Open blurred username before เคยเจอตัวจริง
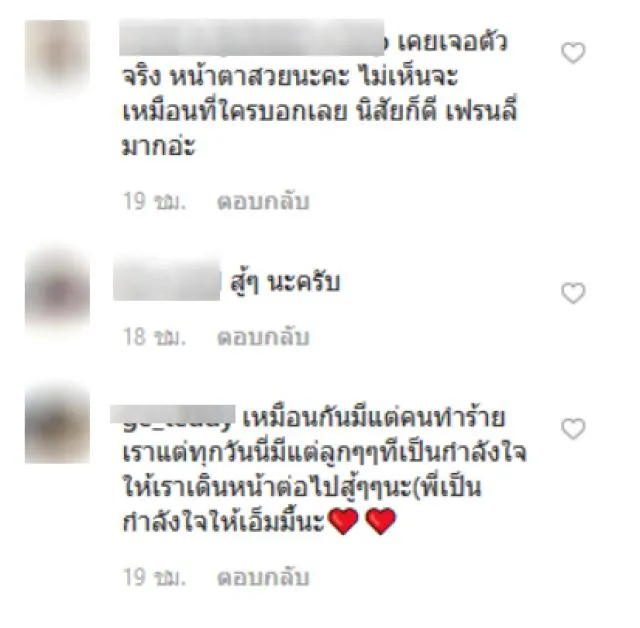 pyautogui.click(x=252, y=38)
